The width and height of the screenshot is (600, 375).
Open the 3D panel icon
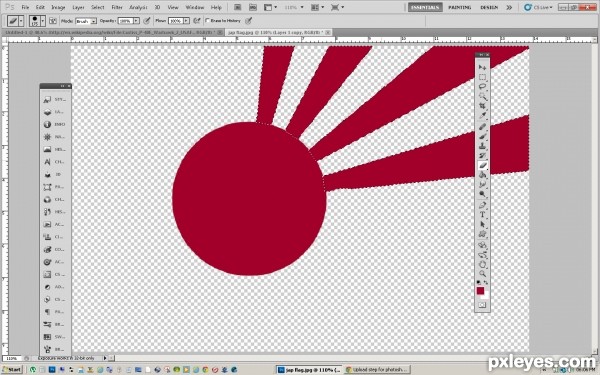pyautogui.click(x=47, y=174)
